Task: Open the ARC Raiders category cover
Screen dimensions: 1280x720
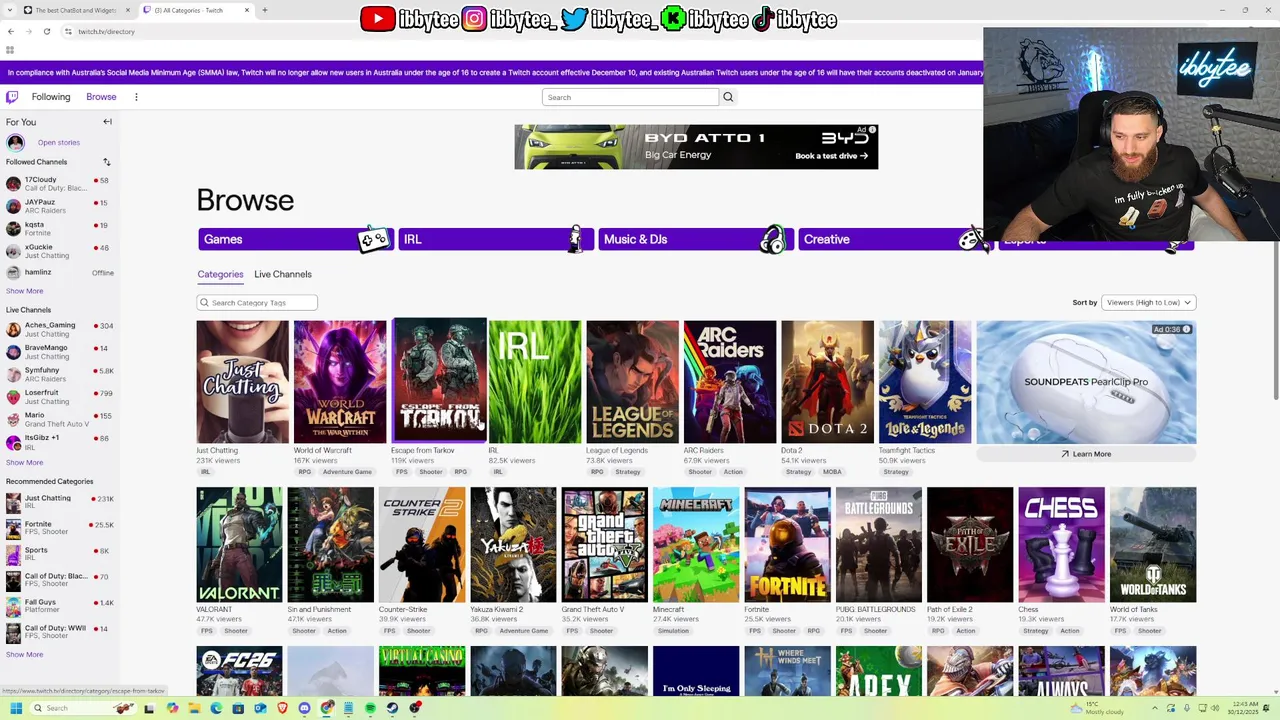Action: point(730,382)
